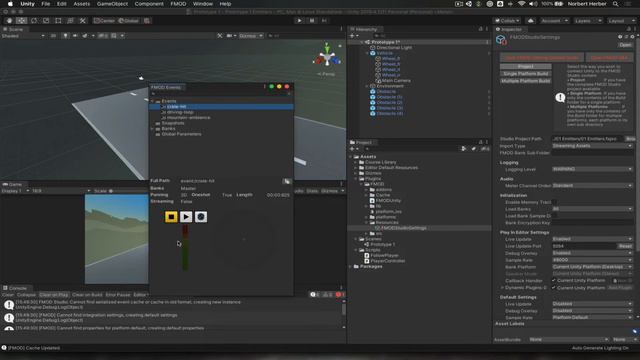The height and width of the screenshot is (360, 640).
Task: Open Spotlight search in menu bar
Action: click(615, 4)
